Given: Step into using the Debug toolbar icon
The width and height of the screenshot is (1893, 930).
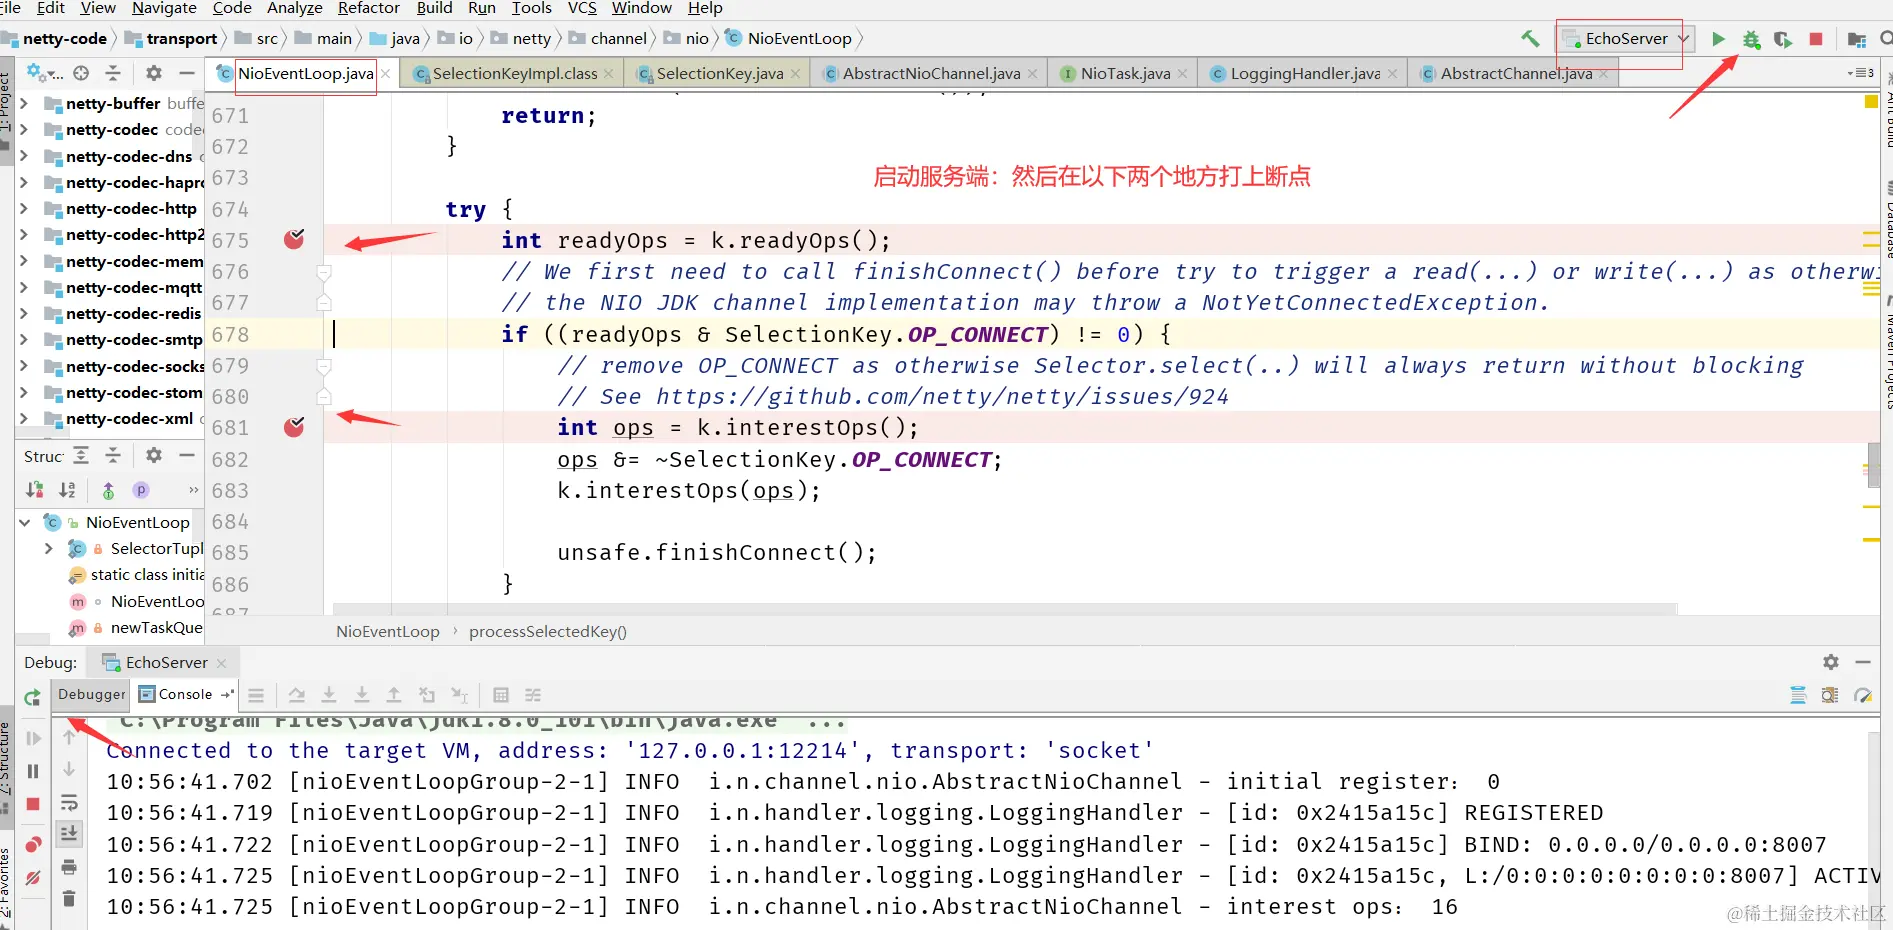Looking at the screenshot, I should (x=329, y=695).
